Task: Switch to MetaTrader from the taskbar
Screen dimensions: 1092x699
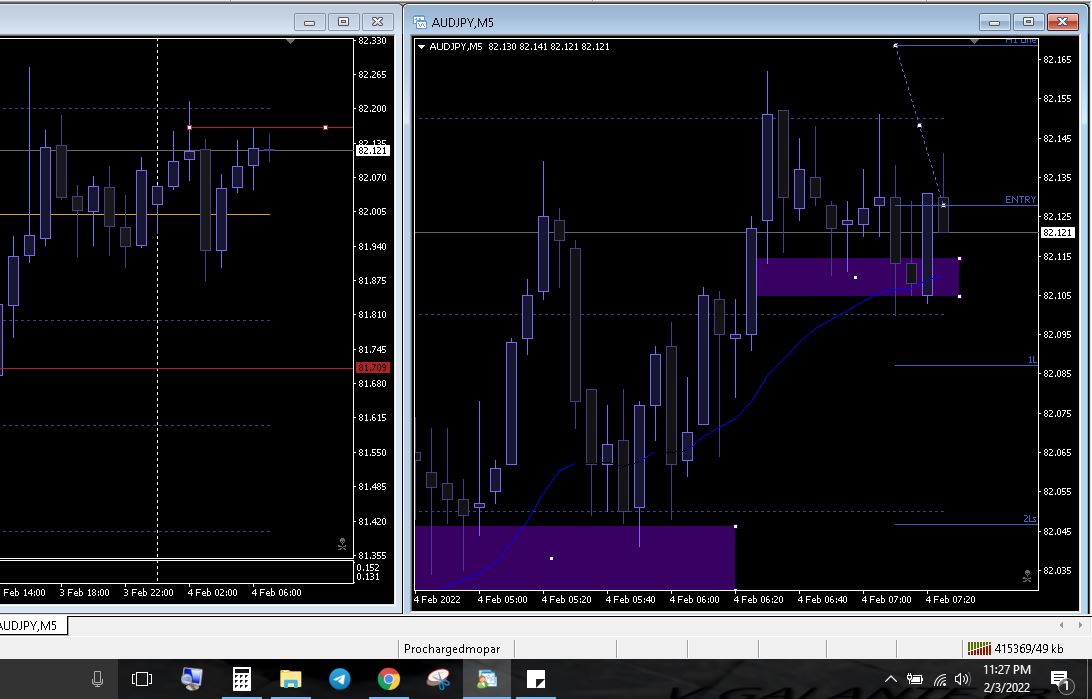Action: click(x=487, y=680)
